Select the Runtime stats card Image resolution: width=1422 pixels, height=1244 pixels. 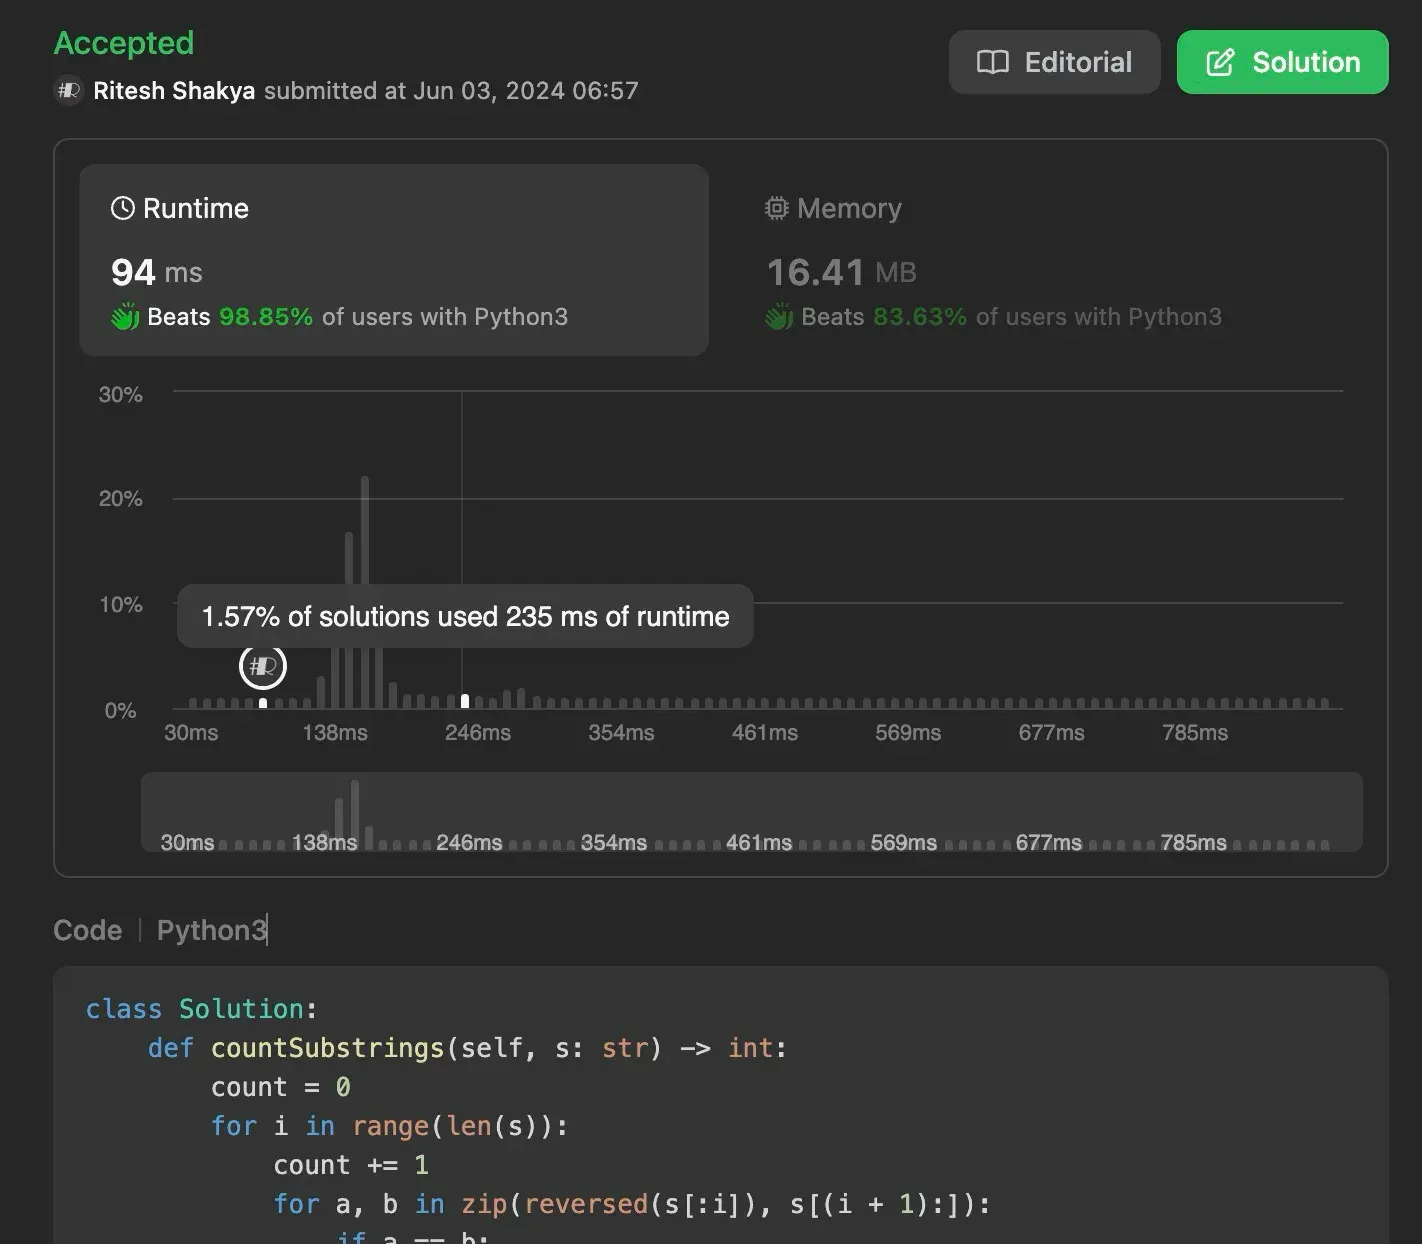(x=394, y=261)
